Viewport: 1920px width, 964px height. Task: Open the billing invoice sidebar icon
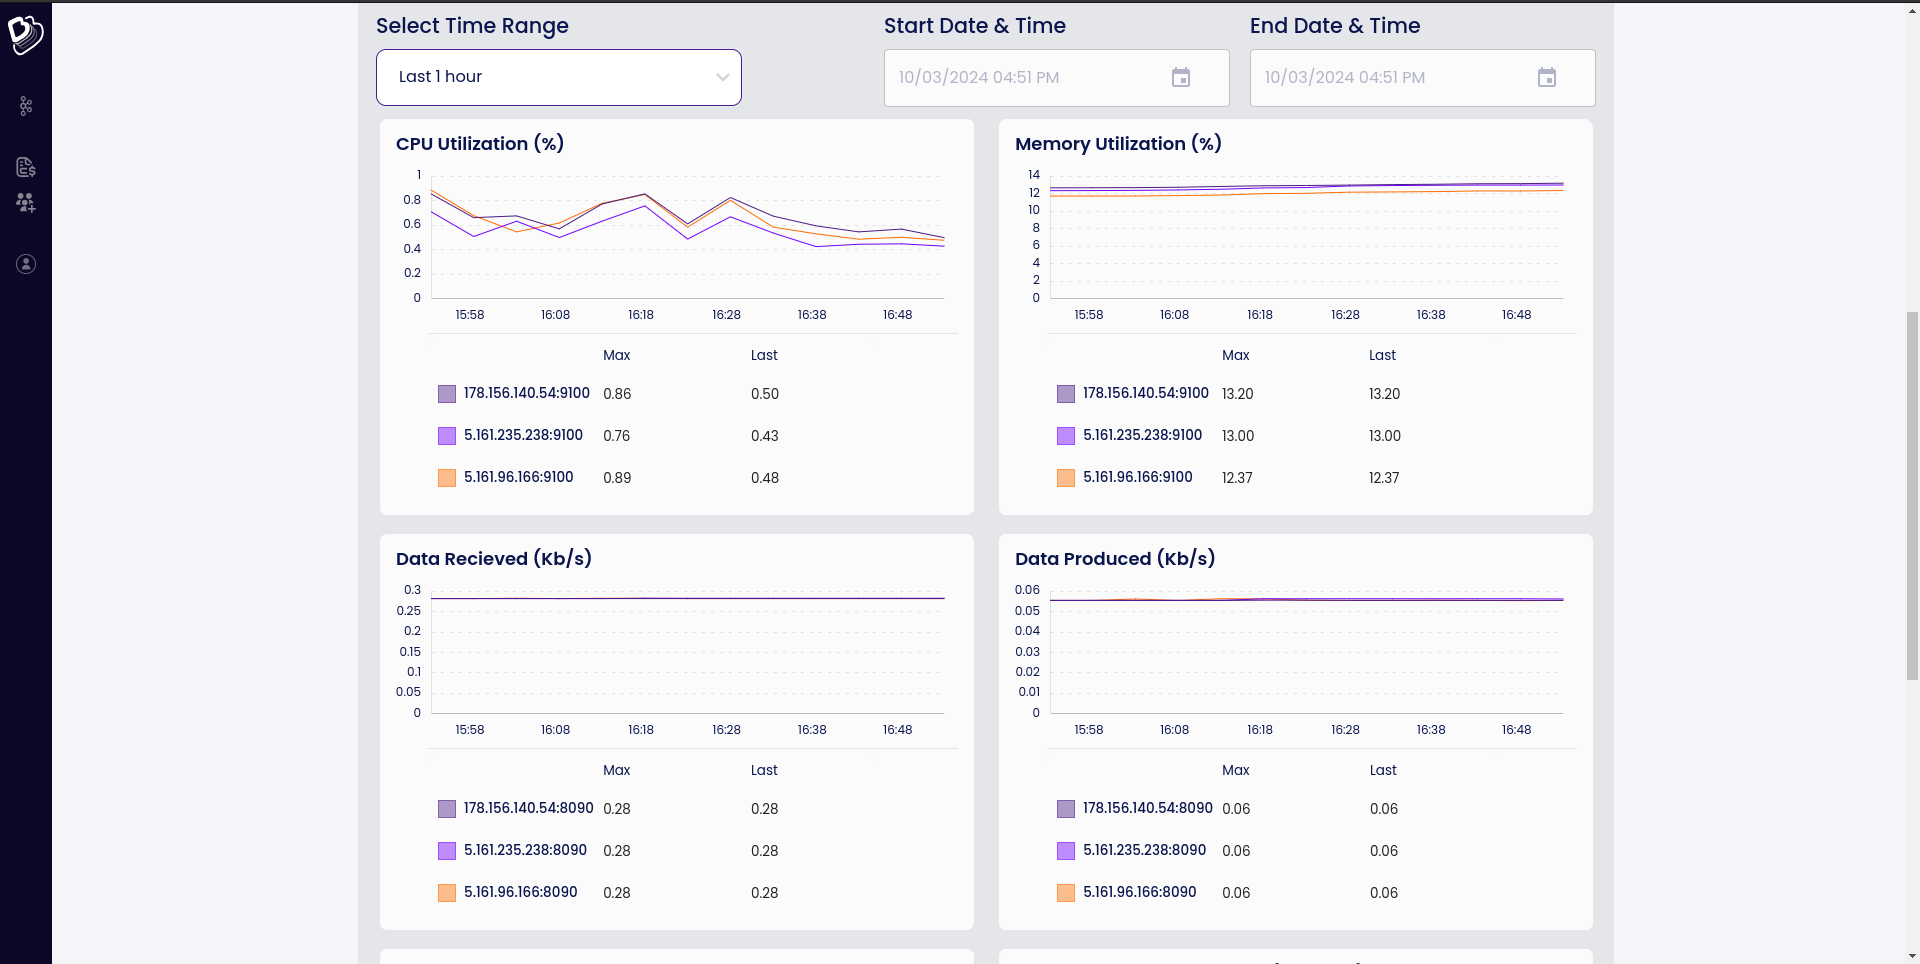[26, 167]
